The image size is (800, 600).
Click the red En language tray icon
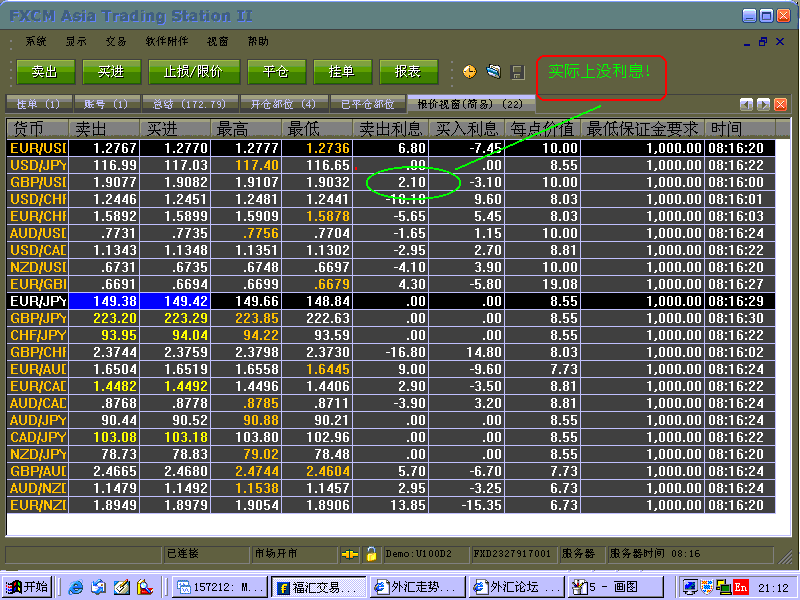[x=741, y=587]
